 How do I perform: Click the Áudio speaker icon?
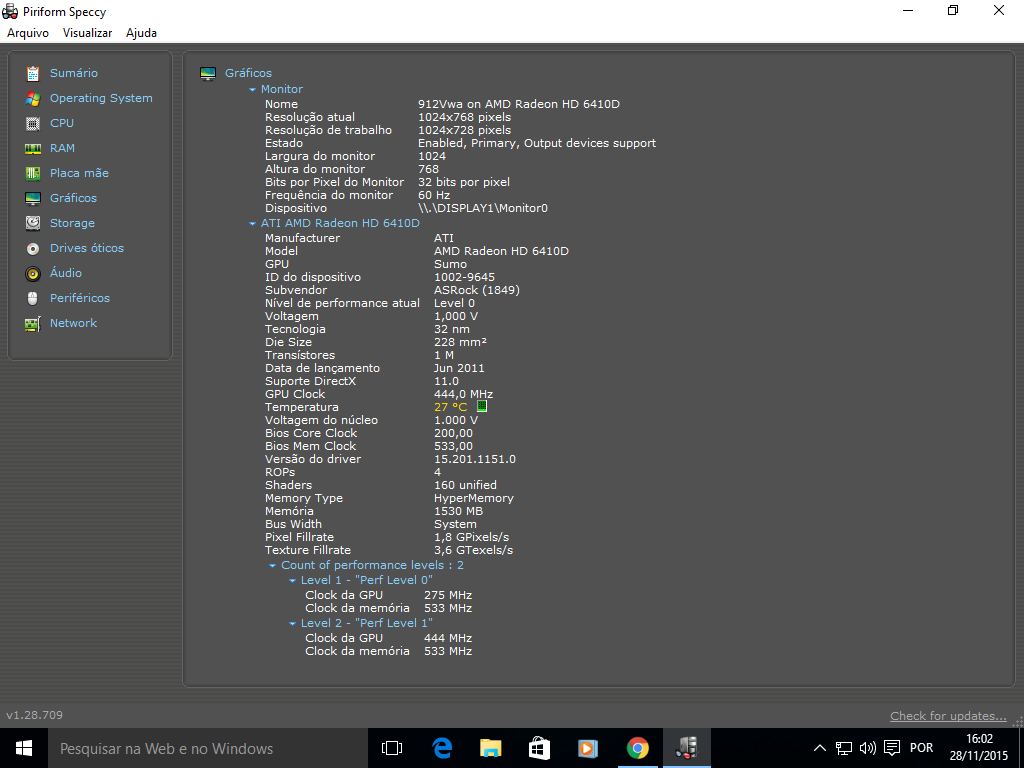click(x=33, y=274)
